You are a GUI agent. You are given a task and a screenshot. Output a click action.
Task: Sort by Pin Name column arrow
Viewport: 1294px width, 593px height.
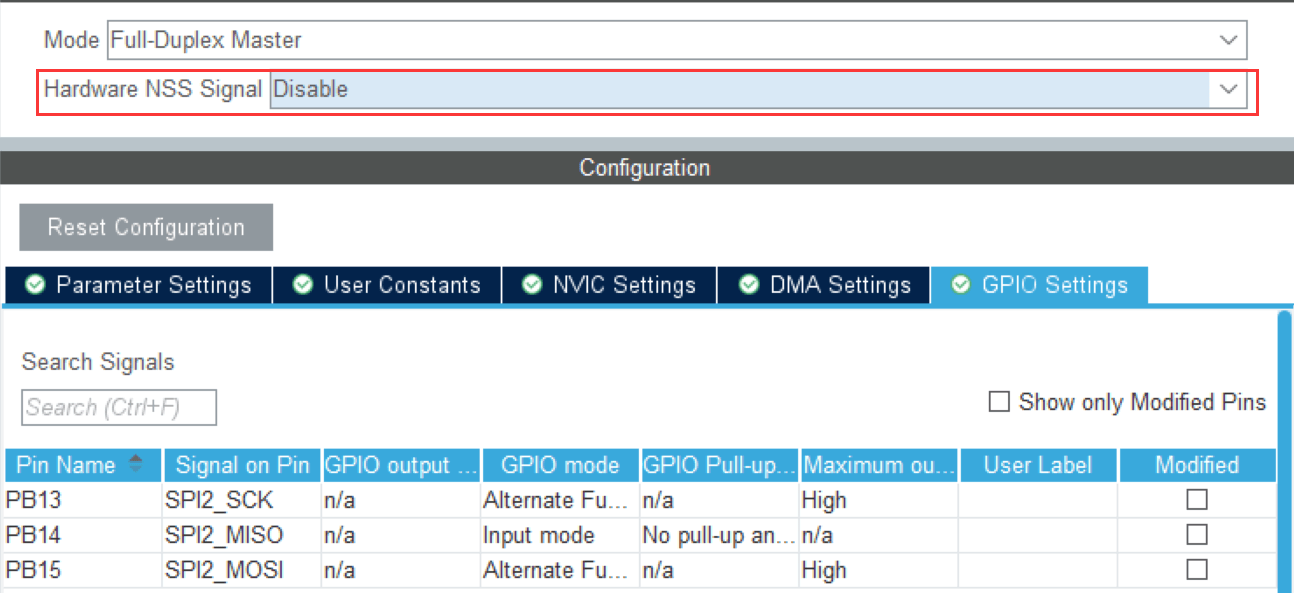click(137, 465)
